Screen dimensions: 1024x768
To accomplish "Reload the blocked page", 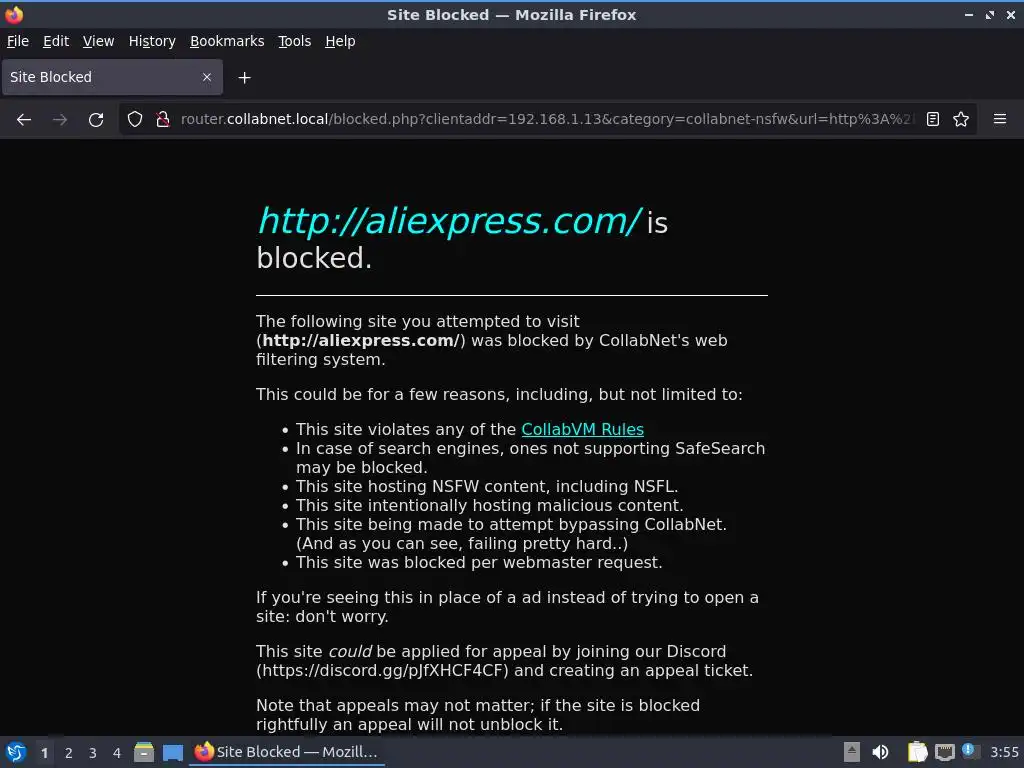I will coord(96,120).
